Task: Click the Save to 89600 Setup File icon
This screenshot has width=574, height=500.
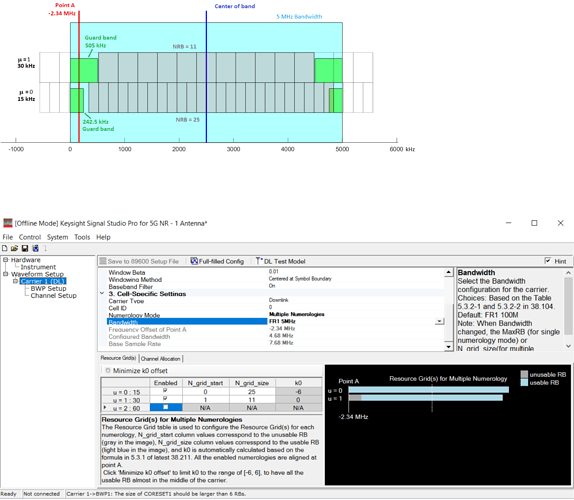Action: click(103, 261)
